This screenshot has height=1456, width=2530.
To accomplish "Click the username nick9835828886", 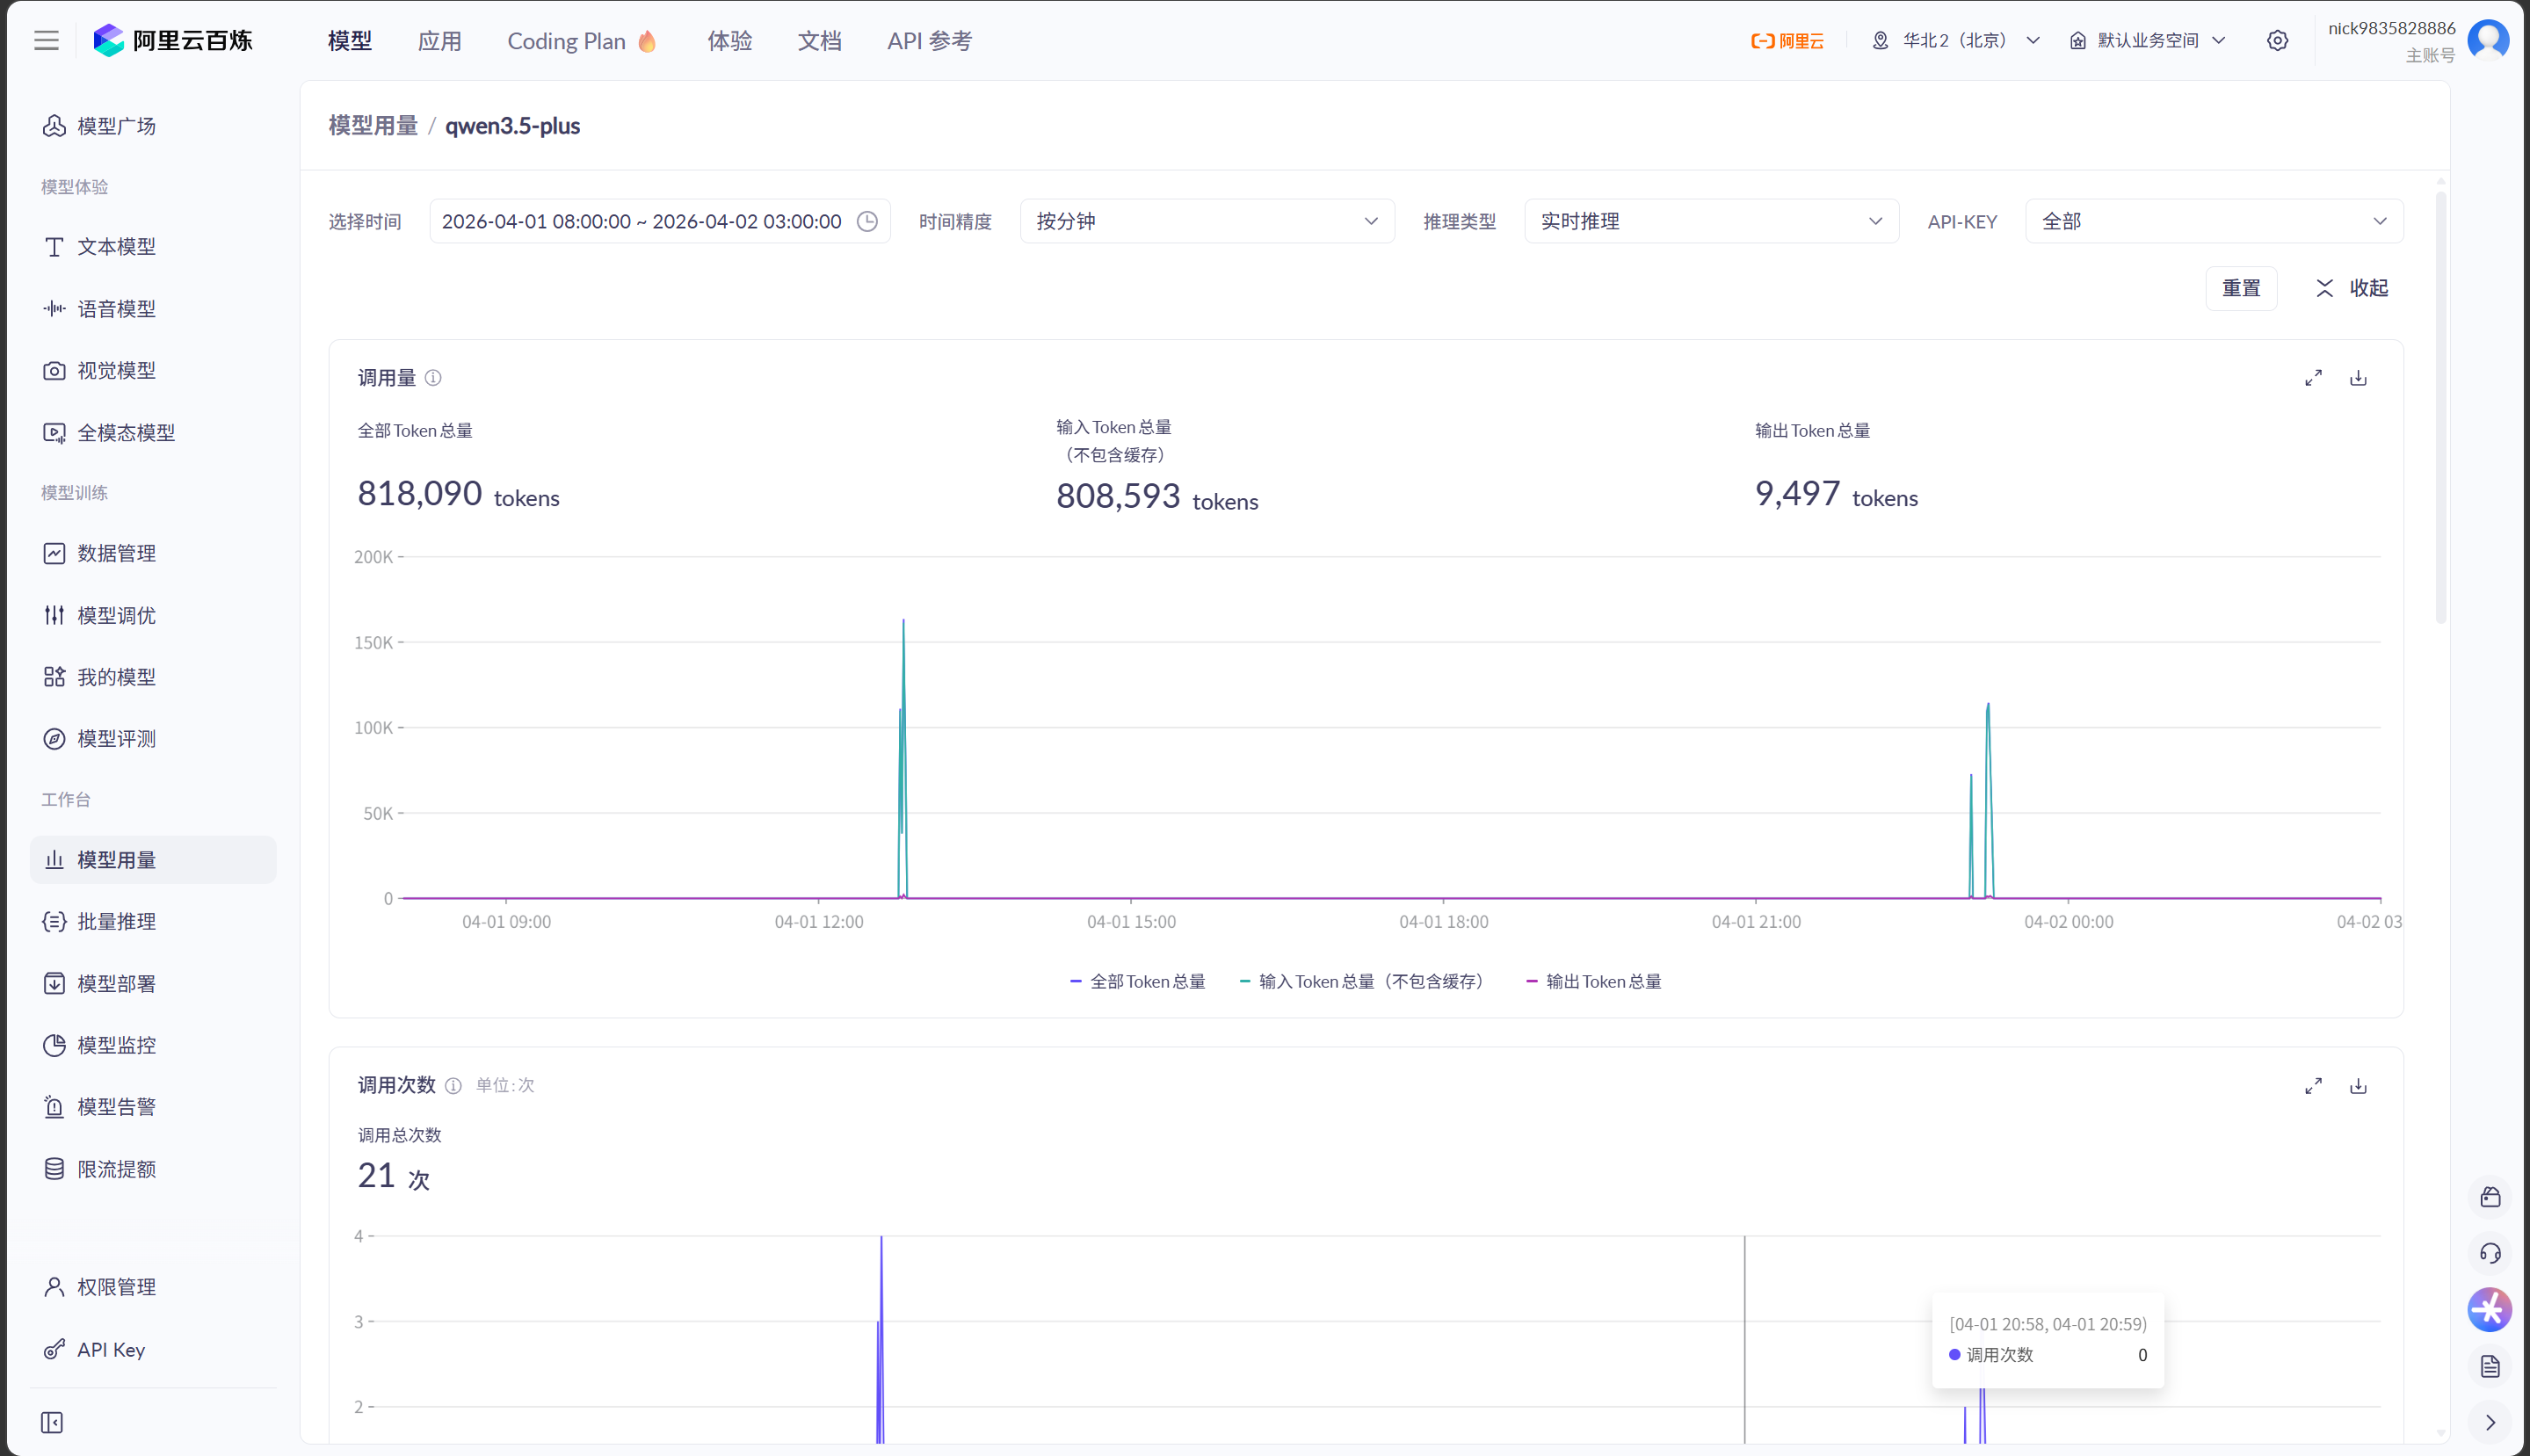I will (x=2391, y=28).
